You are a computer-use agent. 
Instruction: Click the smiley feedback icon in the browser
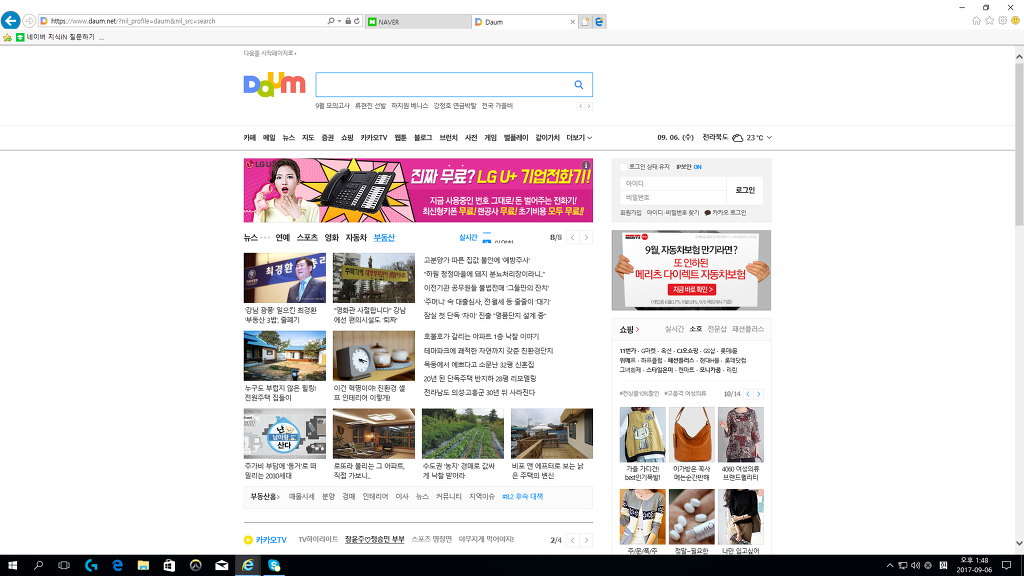click(x=1016, y=21)
